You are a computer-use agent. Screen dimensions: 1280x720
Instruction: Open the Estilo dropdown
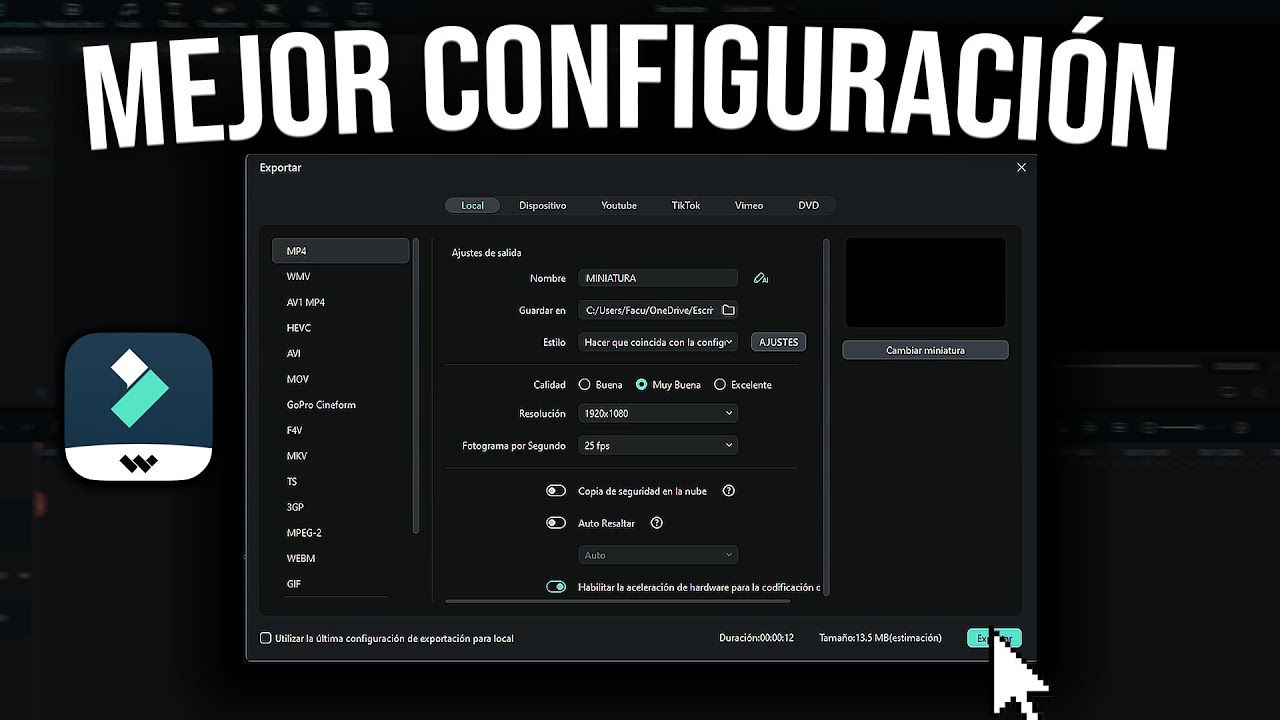pos(658,342)
